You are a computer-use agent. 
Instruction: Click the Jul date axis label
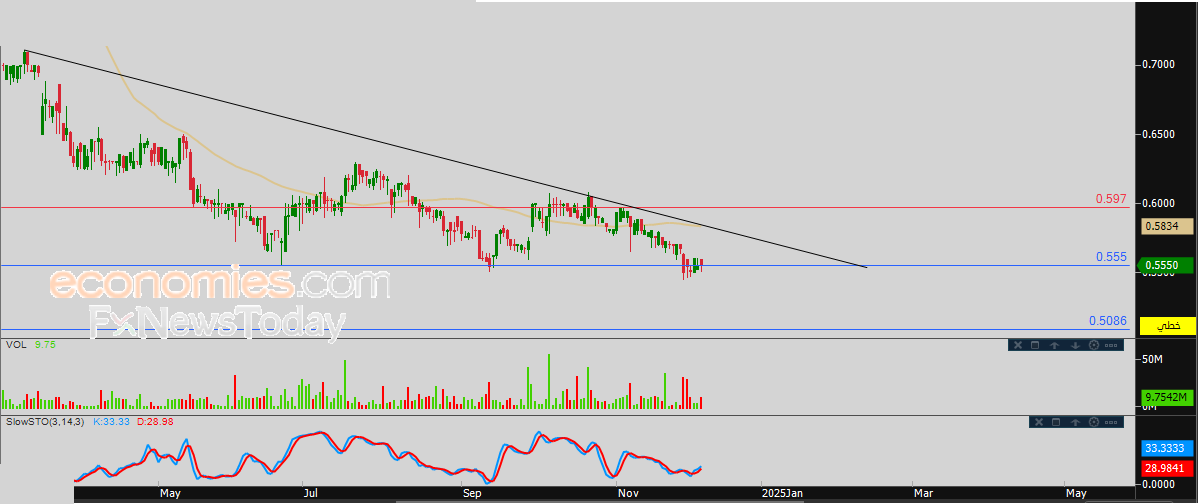pos(311,494)
